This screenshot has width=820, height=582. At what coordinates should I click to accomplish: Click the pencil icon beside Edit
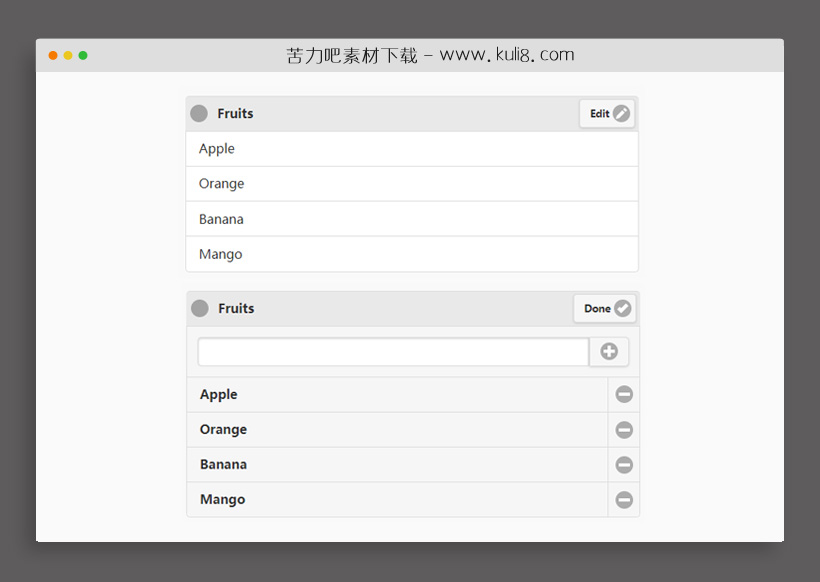click(620, 113)
